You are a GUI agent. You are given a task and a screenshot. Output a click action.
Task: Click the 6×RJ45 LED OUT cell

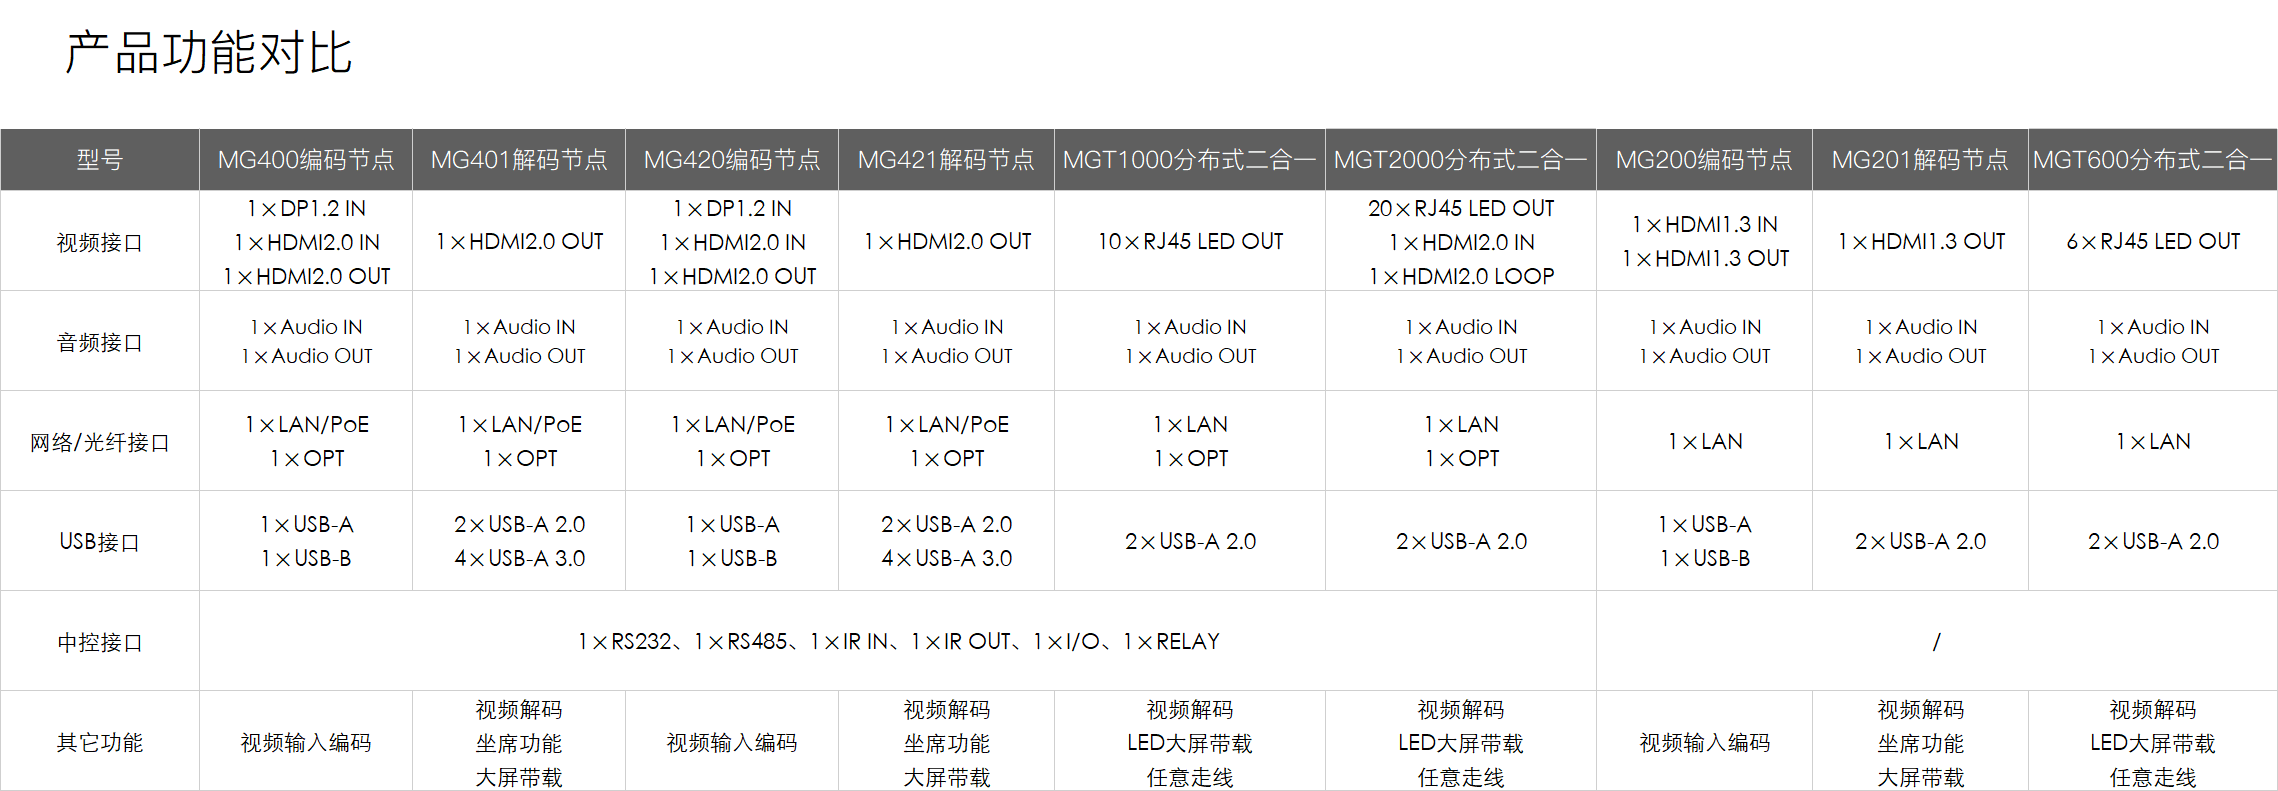point(2153,241)
